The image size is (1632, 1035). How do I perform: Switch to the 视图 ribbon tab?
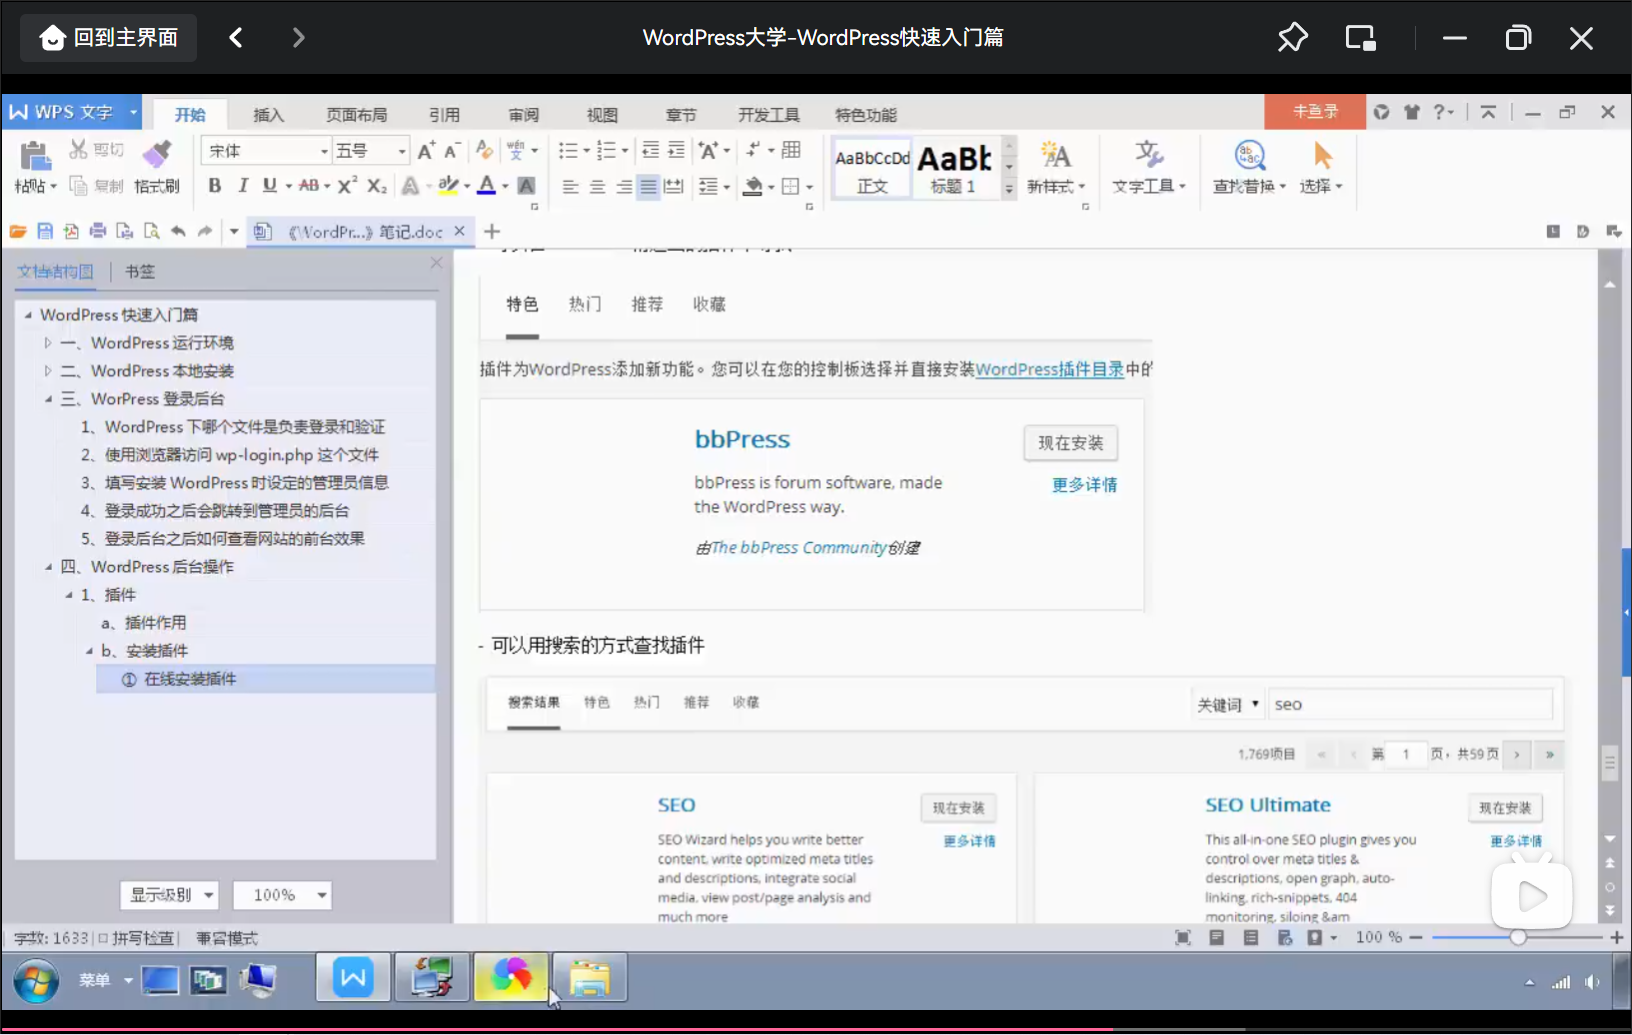(x=602, y=115)
